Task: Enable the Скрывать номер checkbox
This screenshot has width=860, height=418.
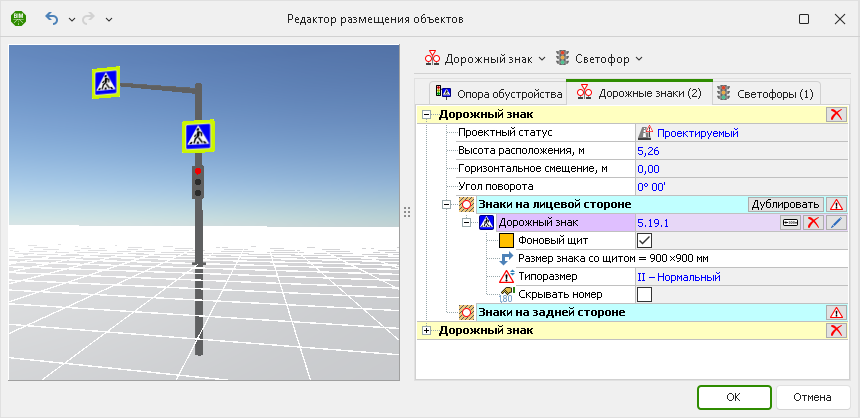Action: [644, 294]
